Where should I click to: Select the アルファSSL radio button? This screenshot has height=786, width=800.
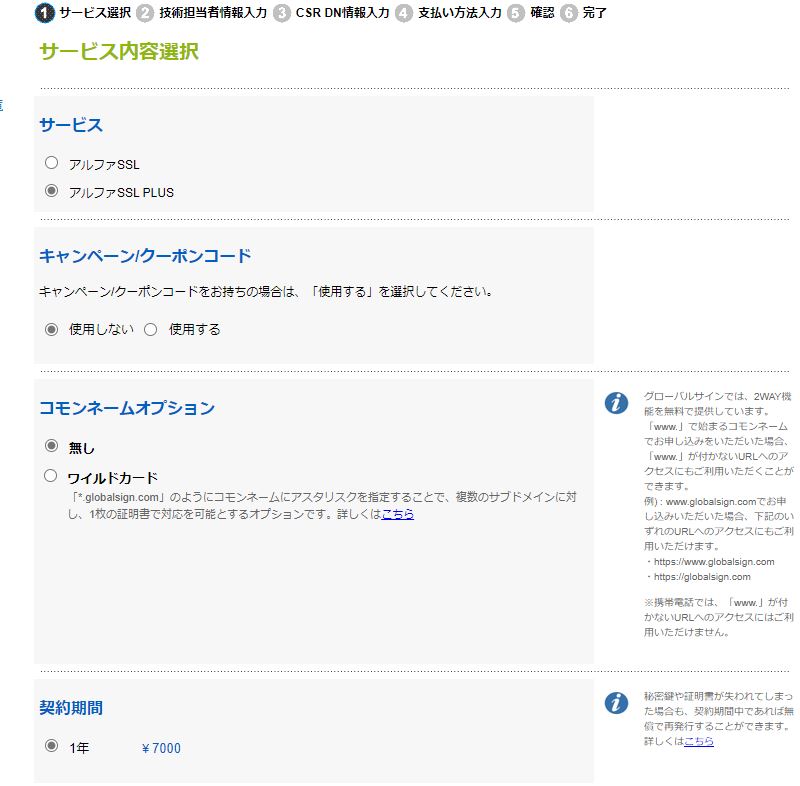(51, 163)
